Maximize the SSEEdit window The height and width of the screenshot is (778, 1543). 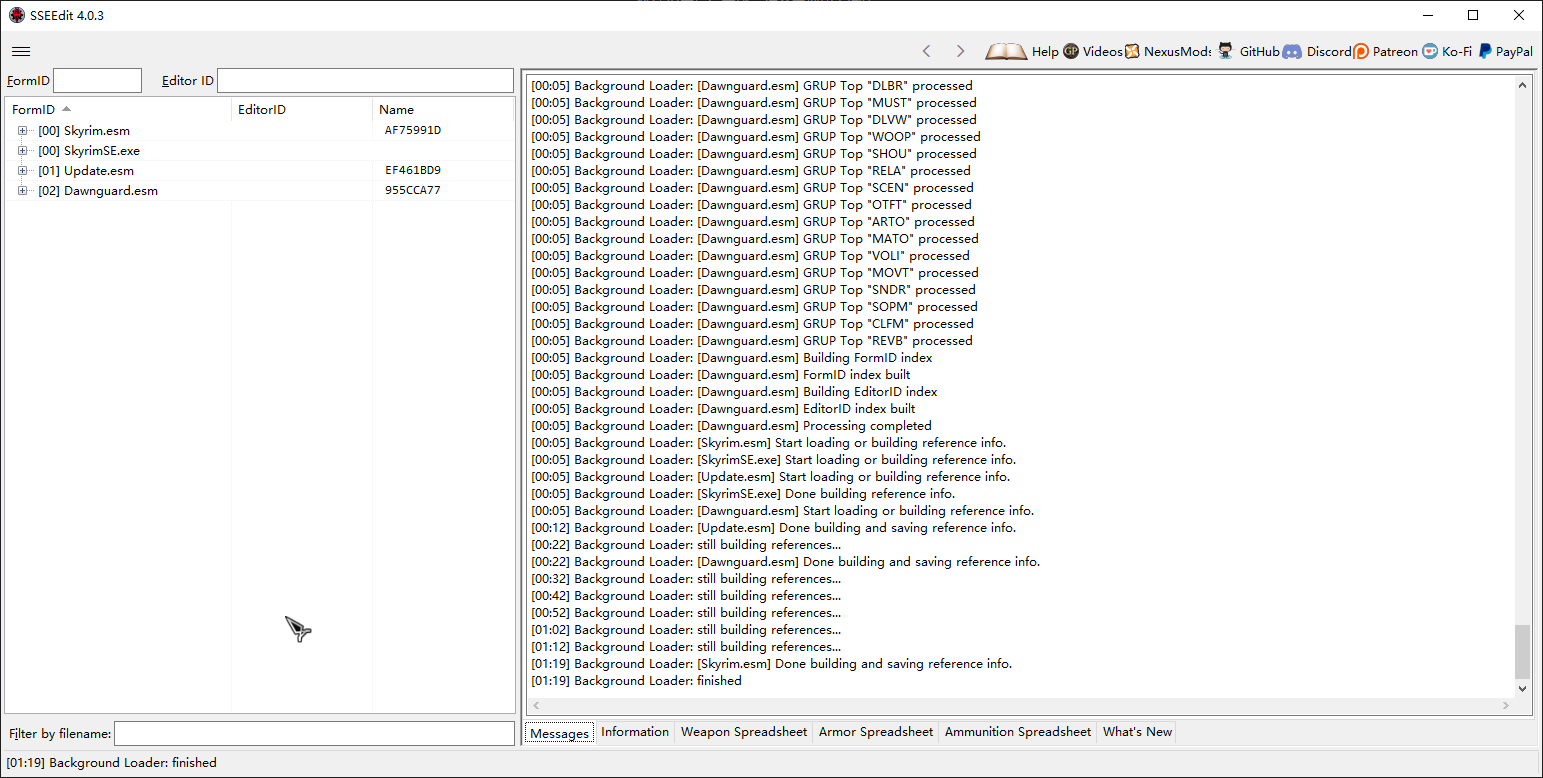click(x=1473, y=15)
